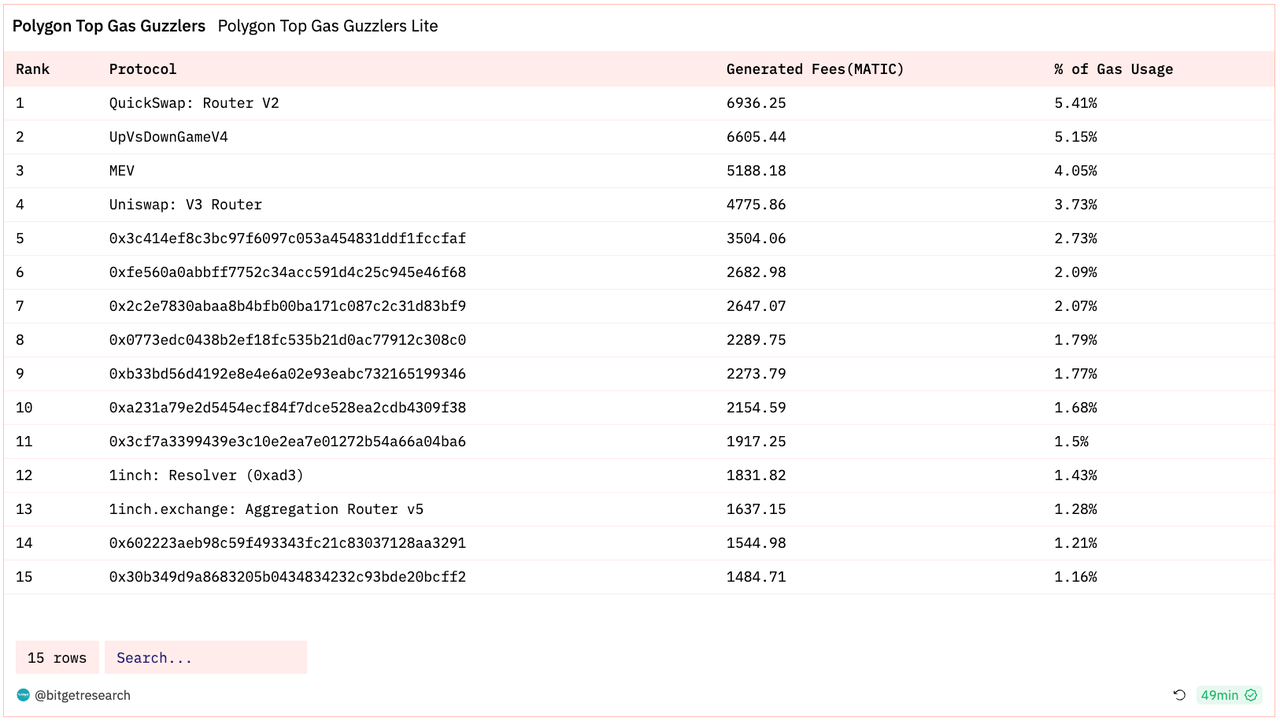Click the 6605.44 fees value
The image size is (1280, 721).
point(756,137)
